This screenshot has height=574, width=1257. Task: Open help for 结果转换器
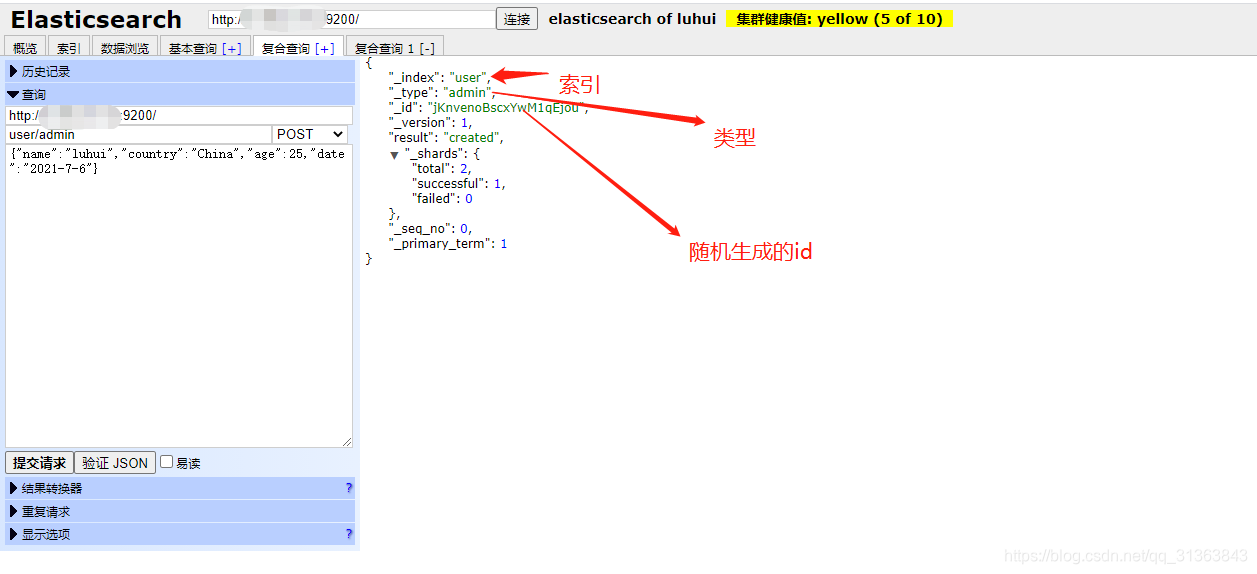pyautogui.click(x=349, y=488)
